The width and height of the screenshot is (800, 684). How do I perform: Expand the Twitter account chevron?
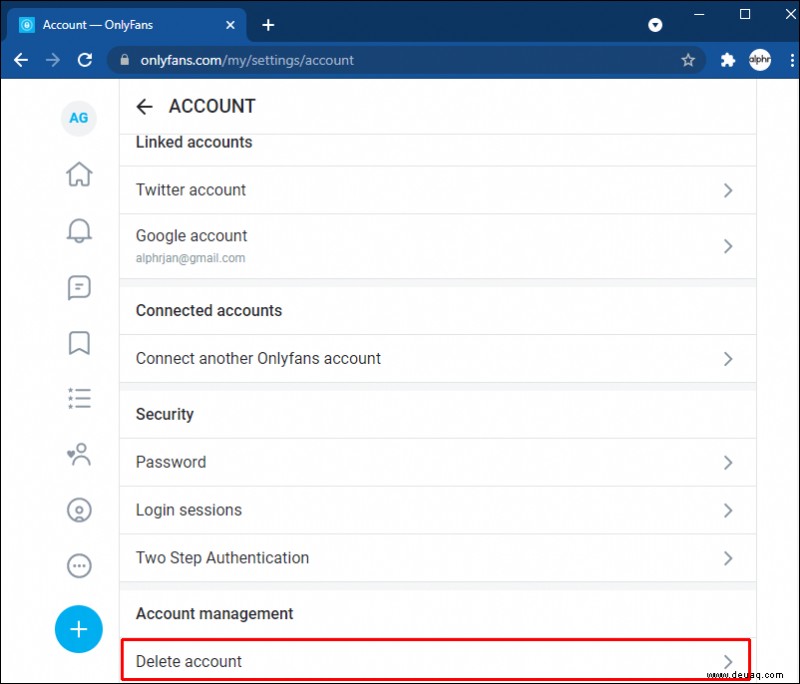pos(728,190)
